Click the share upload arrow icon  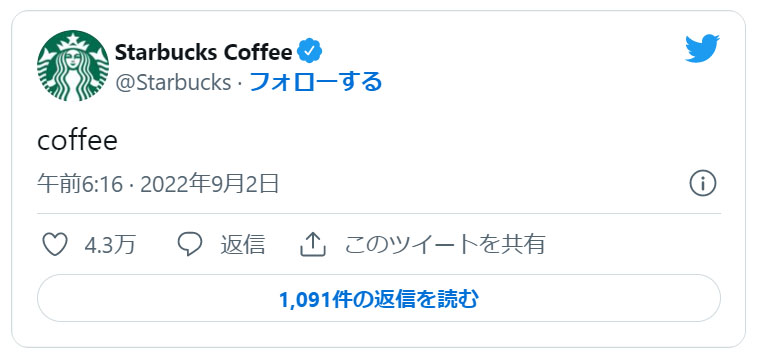(313, 244)
